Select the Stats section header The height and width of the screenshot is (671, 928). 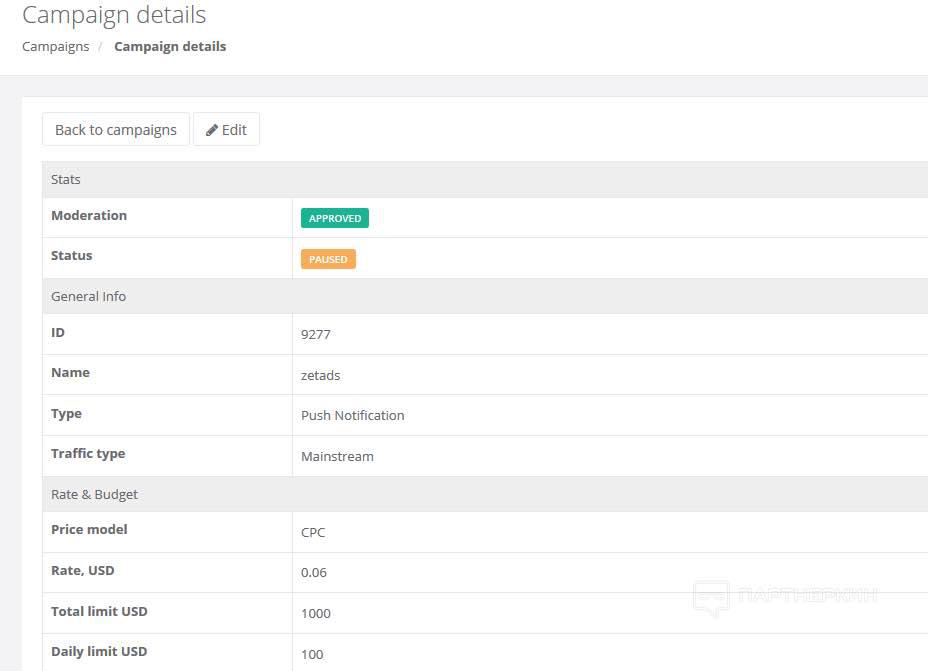(x=66, y=180)
